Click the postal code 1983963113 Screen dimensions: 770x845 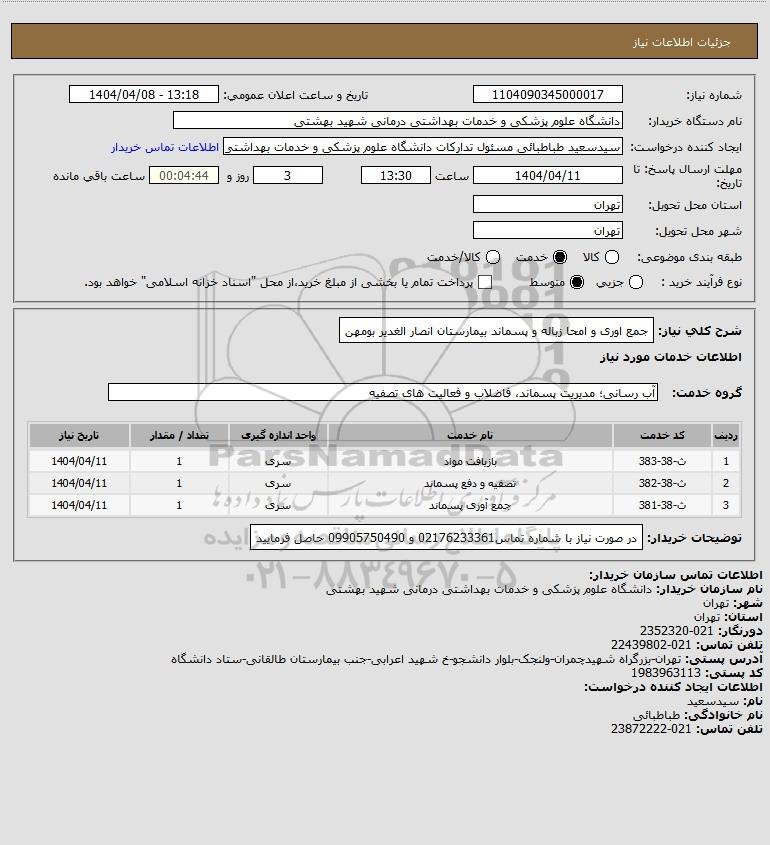[666, 673]
